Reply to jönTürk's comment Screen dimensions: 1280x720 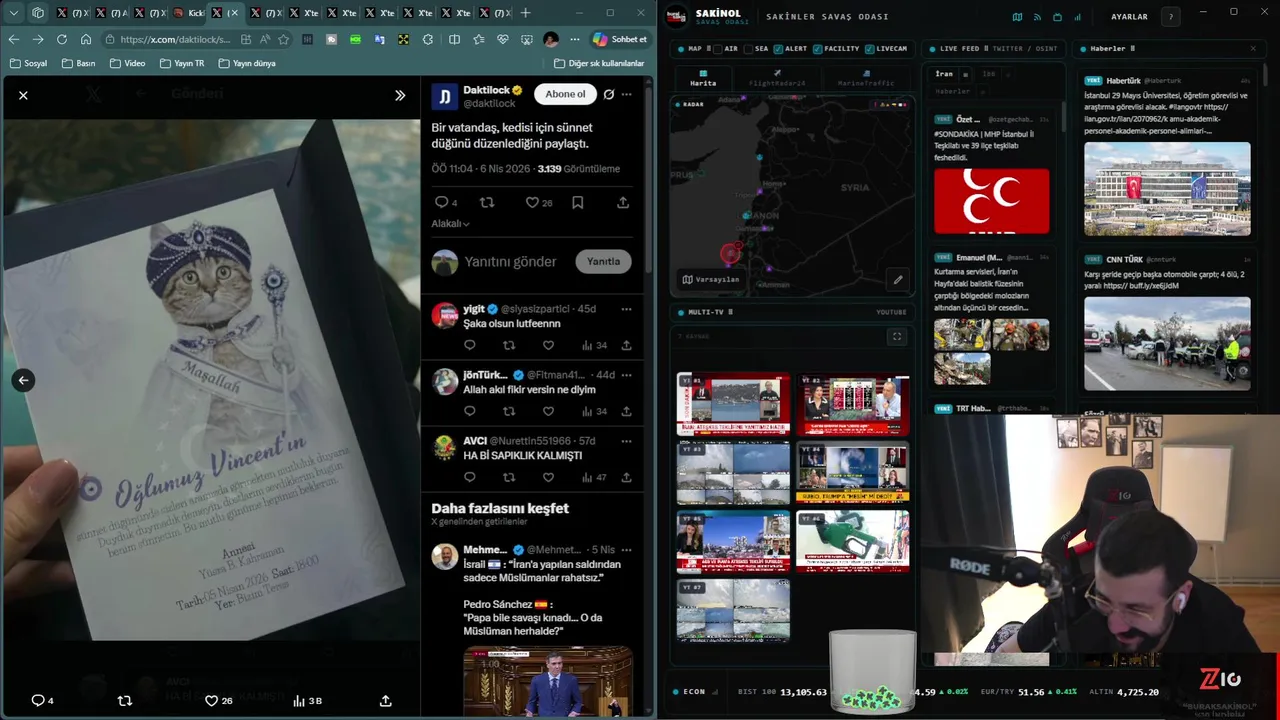tap(469, 411)
